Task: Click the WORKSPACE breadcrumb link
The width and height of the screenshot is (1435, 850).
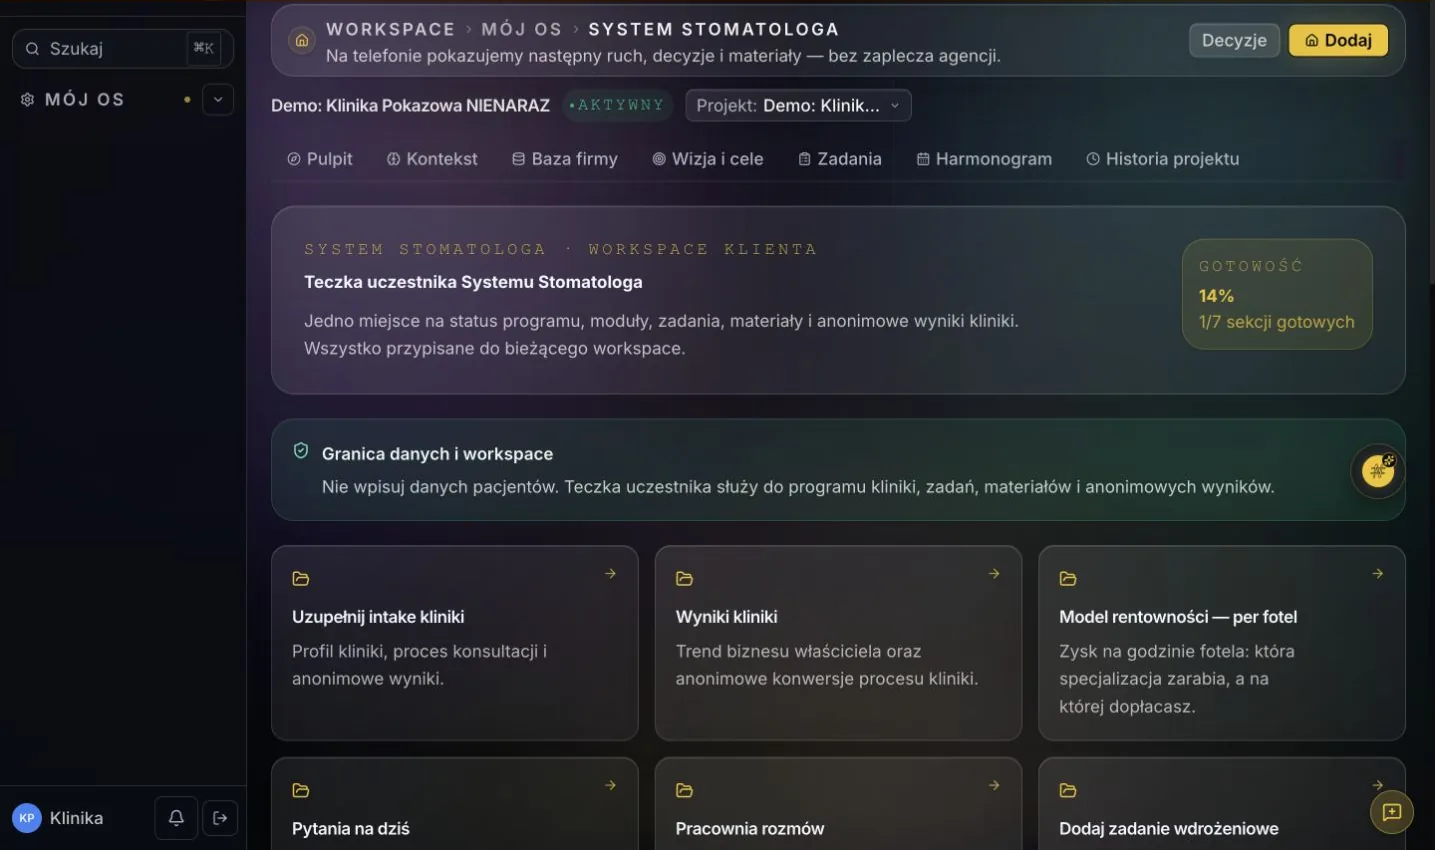Action: [x=390, y=29]
